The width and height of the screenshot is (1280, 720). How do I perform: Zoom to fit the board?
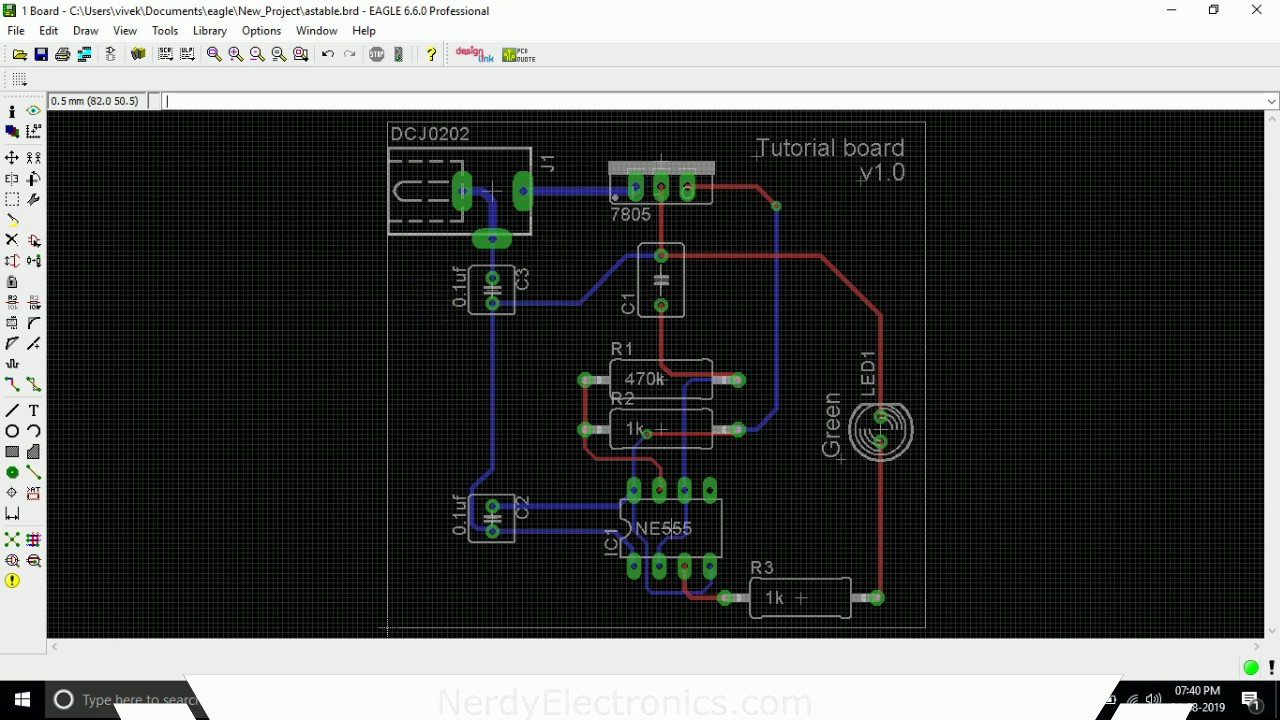[x=214, y=55]
